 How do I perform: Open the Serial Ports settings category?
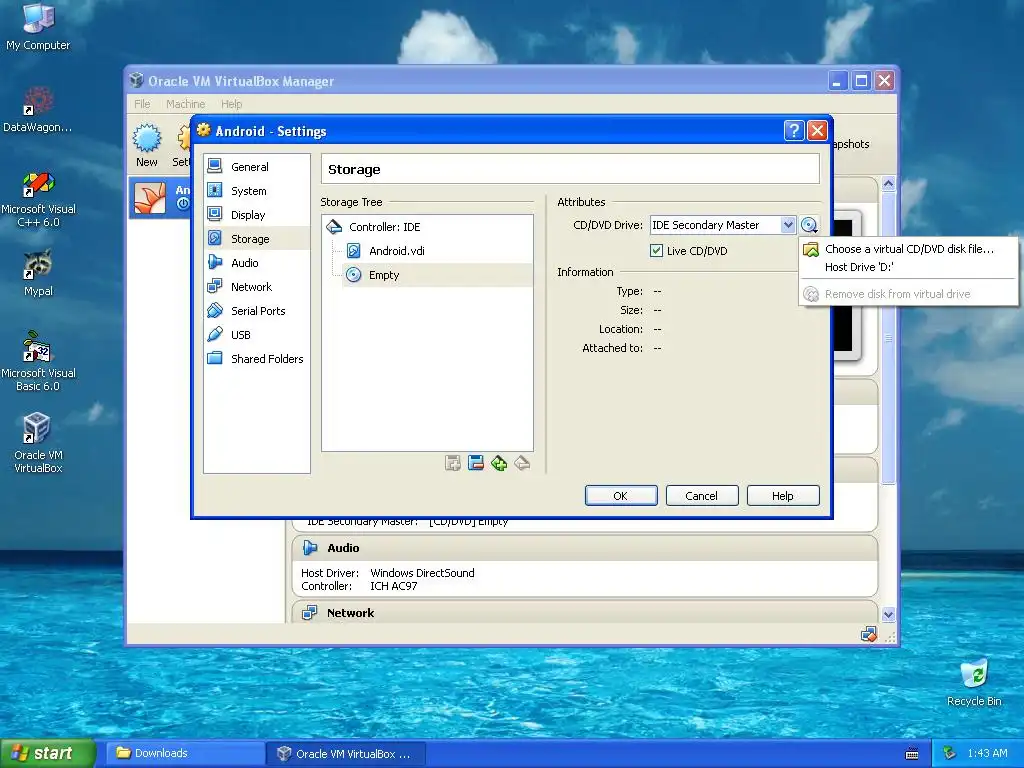click(x=256, y=311)
